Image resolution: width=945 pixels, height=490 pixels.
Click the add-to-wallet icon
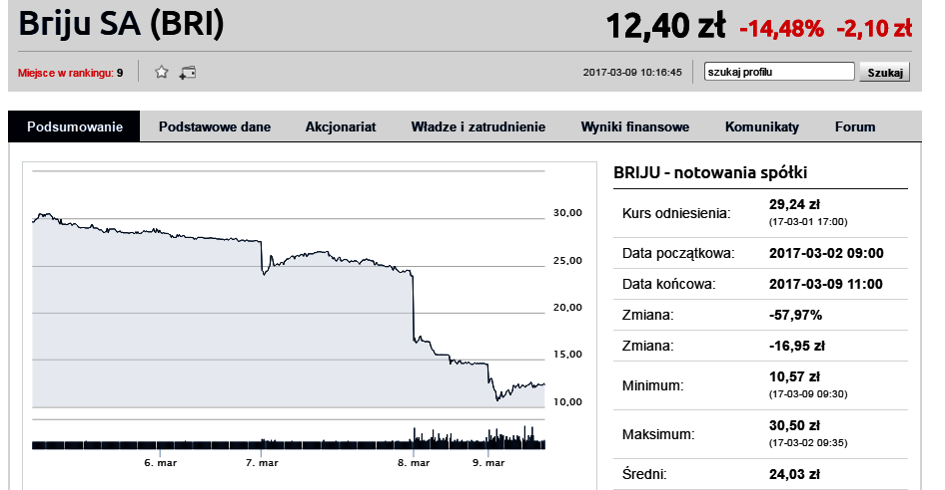click(x=188, y=72)
